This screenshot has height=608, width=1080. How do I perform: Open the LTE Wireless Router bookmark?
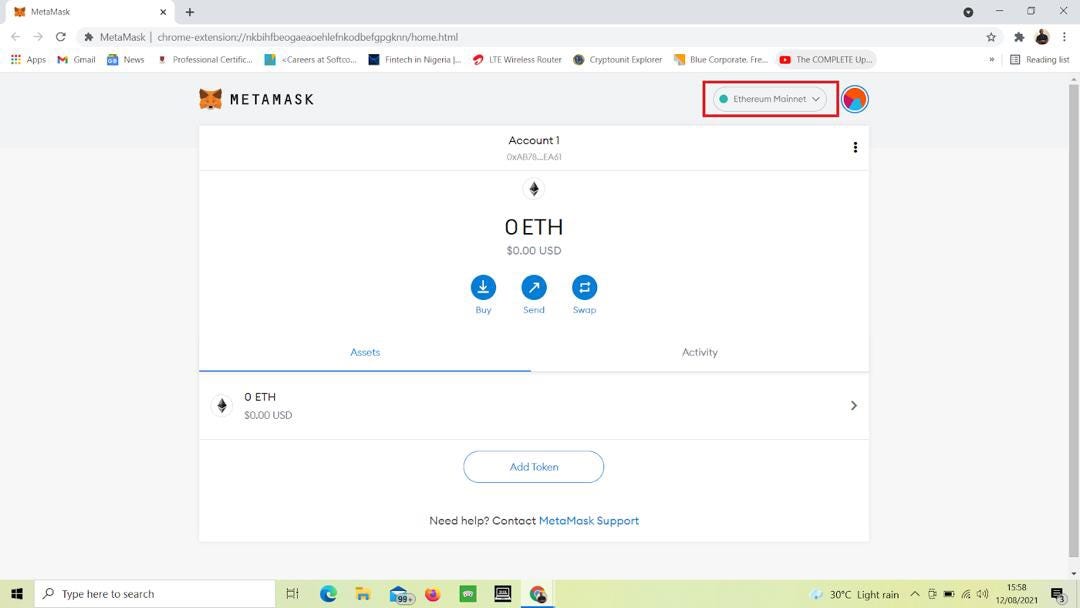[517, 60]
